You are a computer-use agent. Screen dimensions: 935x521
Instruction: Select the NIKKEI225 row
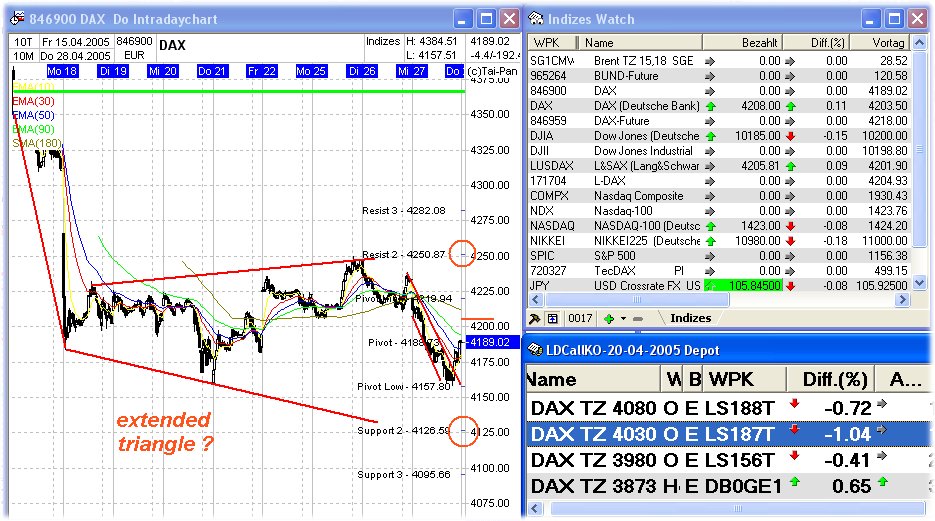pyautogui.click(x=719, y=241)
